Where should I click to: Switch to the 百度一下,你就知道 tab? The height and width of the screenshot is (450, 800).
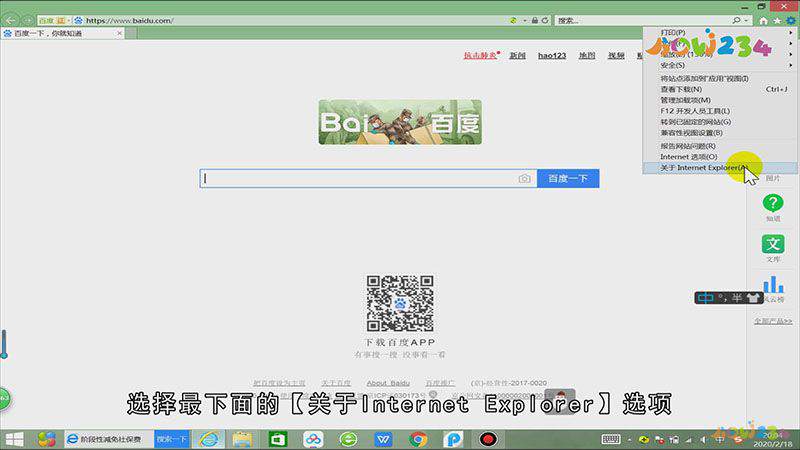pos(63,33)
